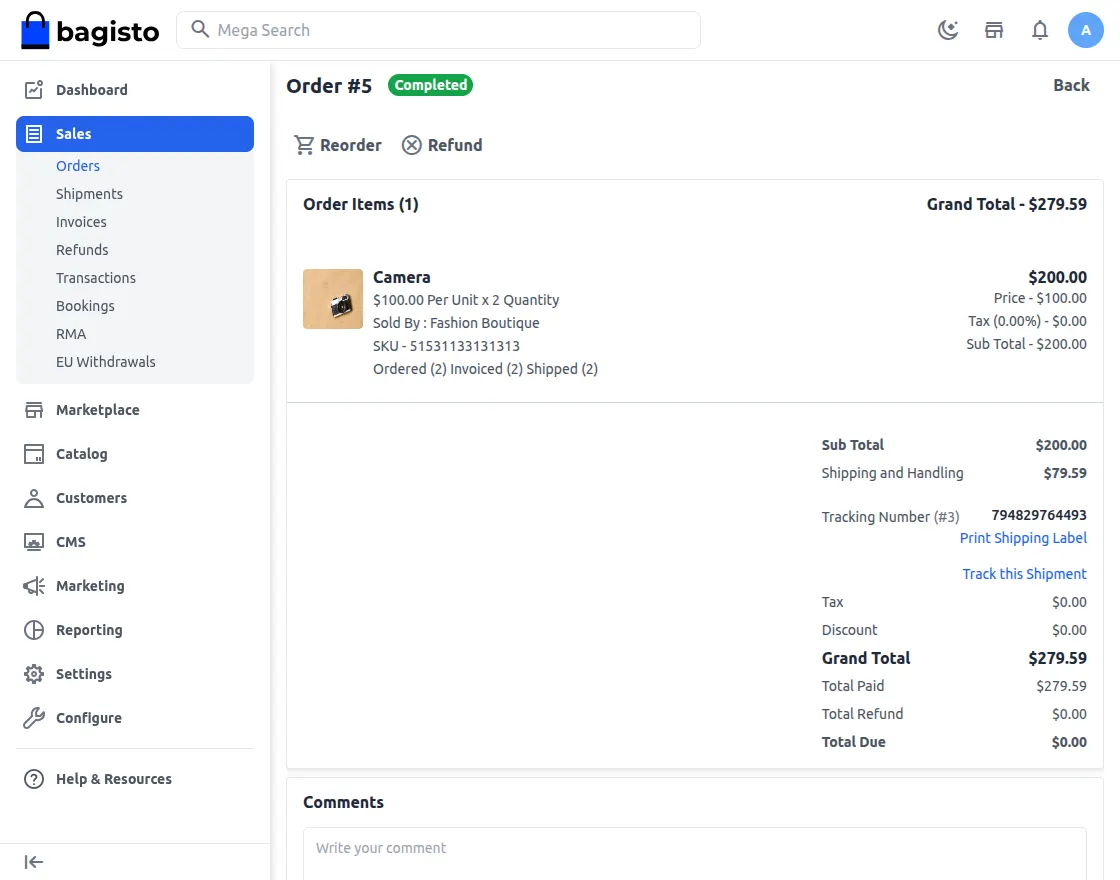
Task: Click Order Items (1) heading
Action: 361,204
